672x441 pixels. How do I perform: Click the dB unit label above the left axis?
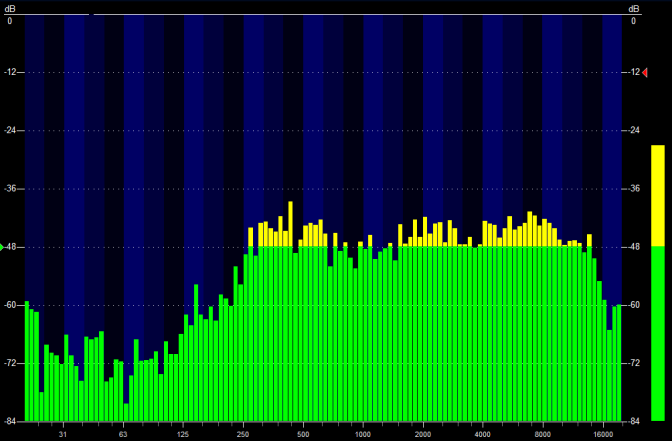9,9
